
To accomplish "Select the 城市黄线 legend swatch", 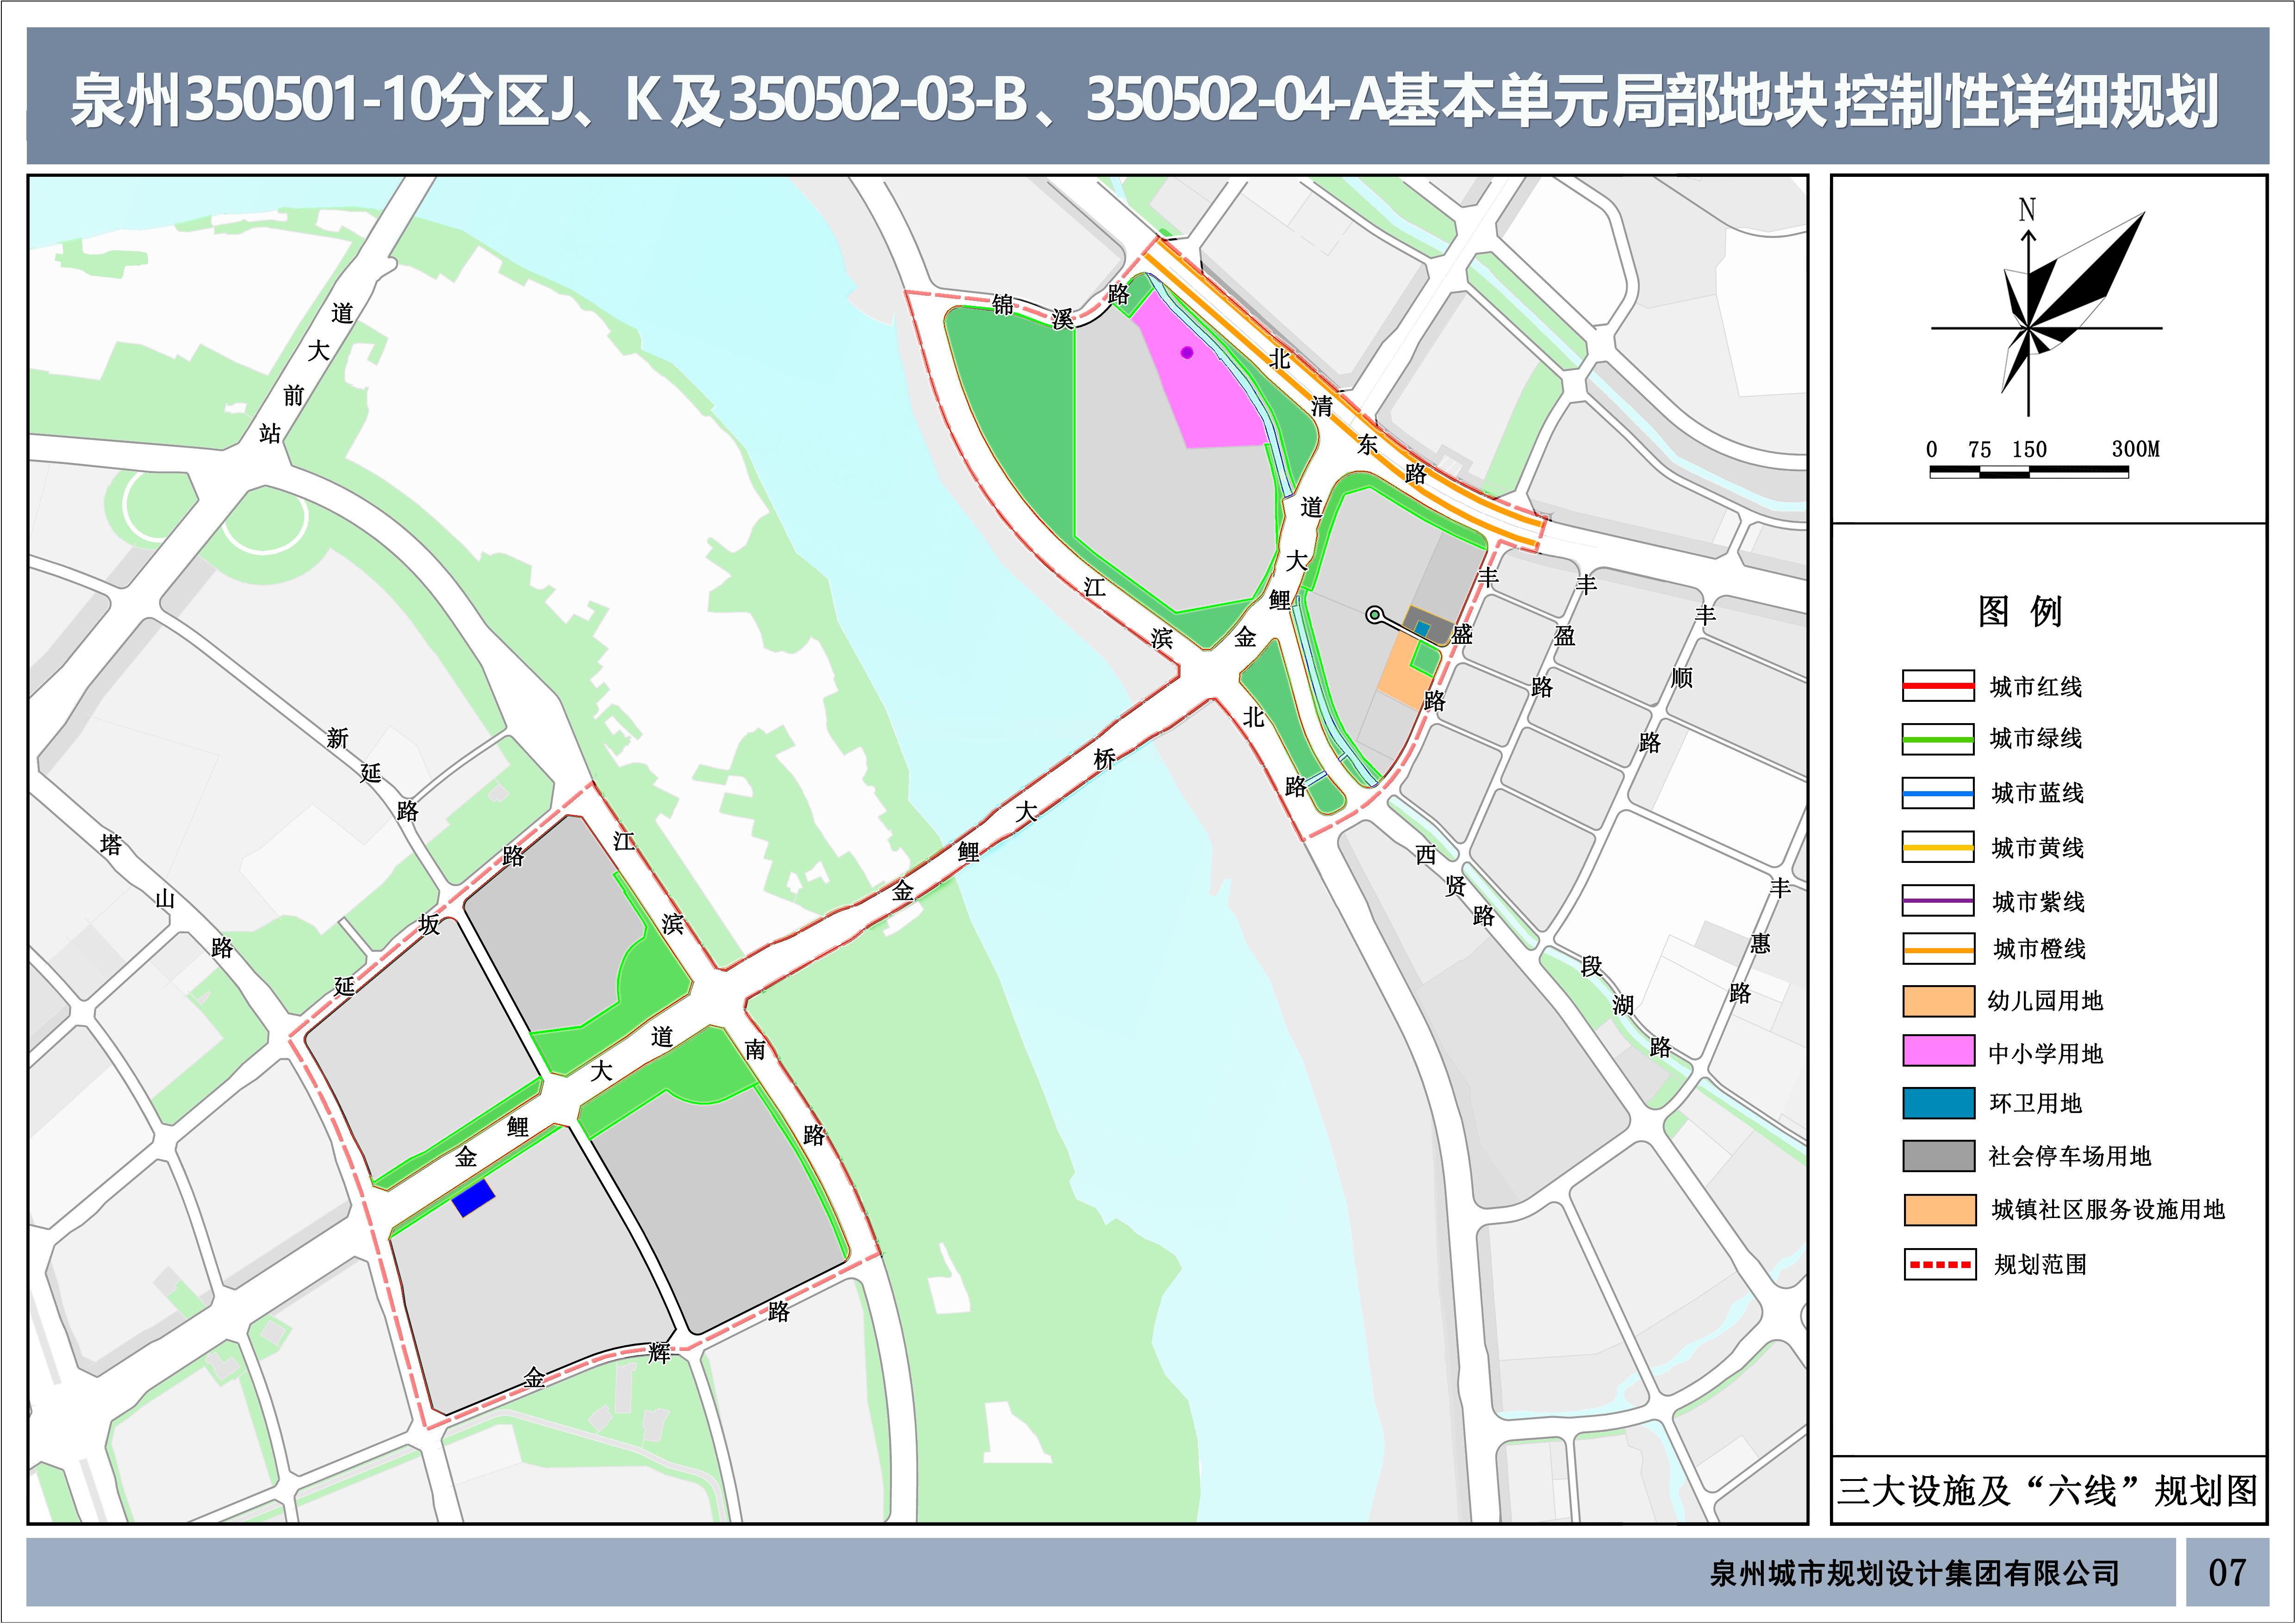I will [x=1938, y=847].
